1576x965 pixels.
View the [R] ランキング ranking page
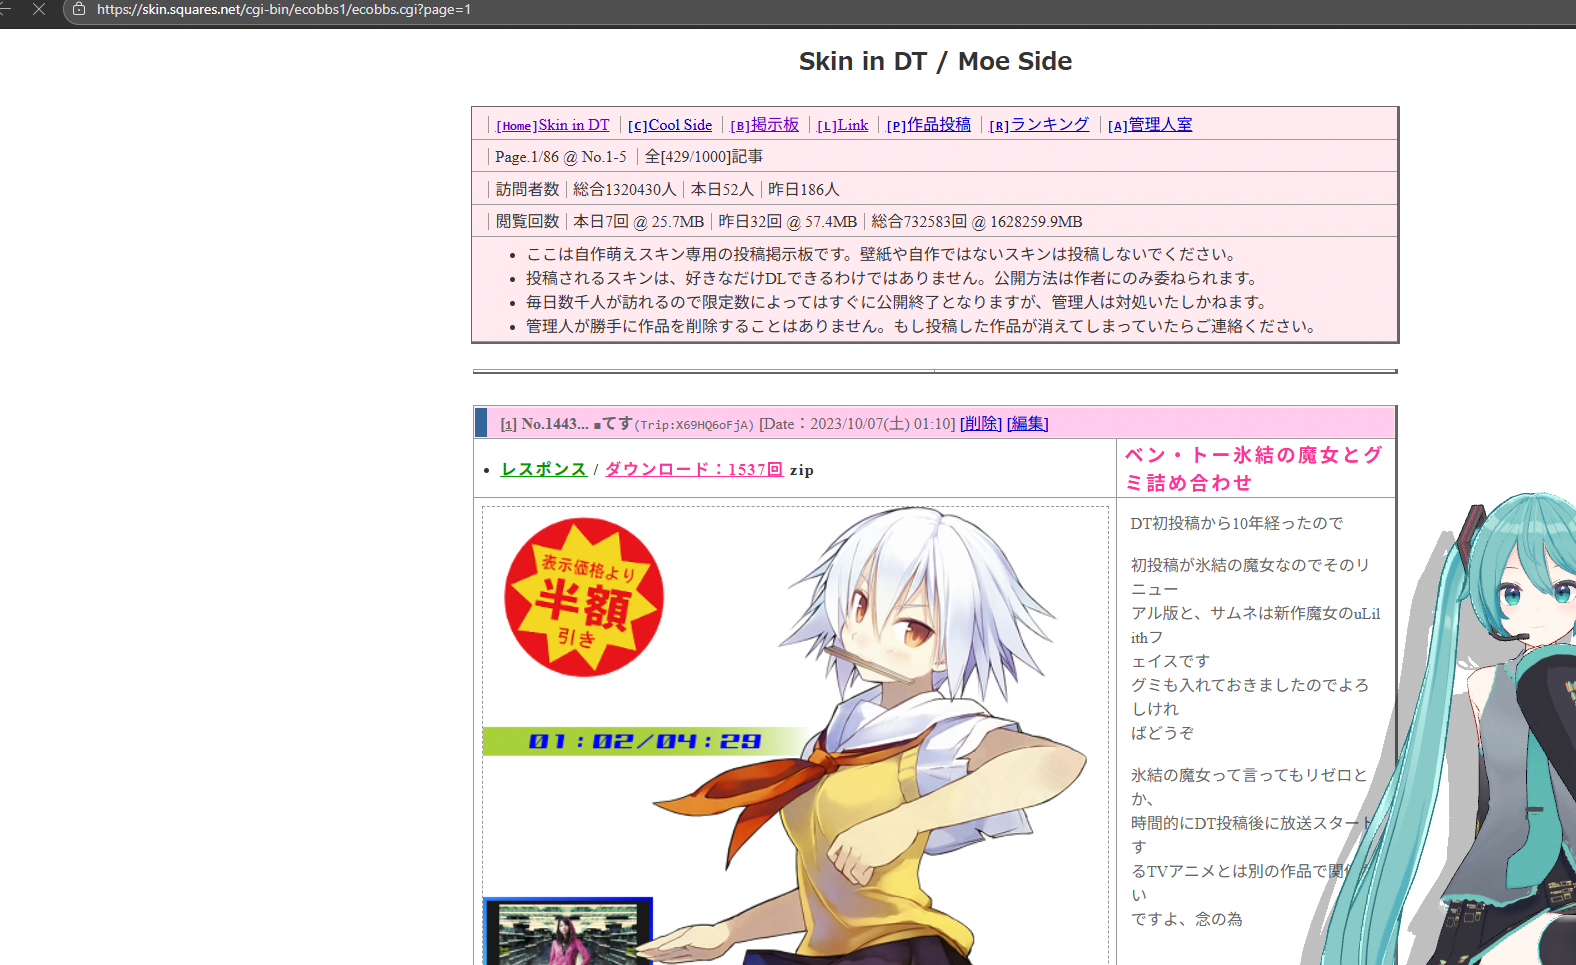pyautogui.click(x=1040, y=125)
